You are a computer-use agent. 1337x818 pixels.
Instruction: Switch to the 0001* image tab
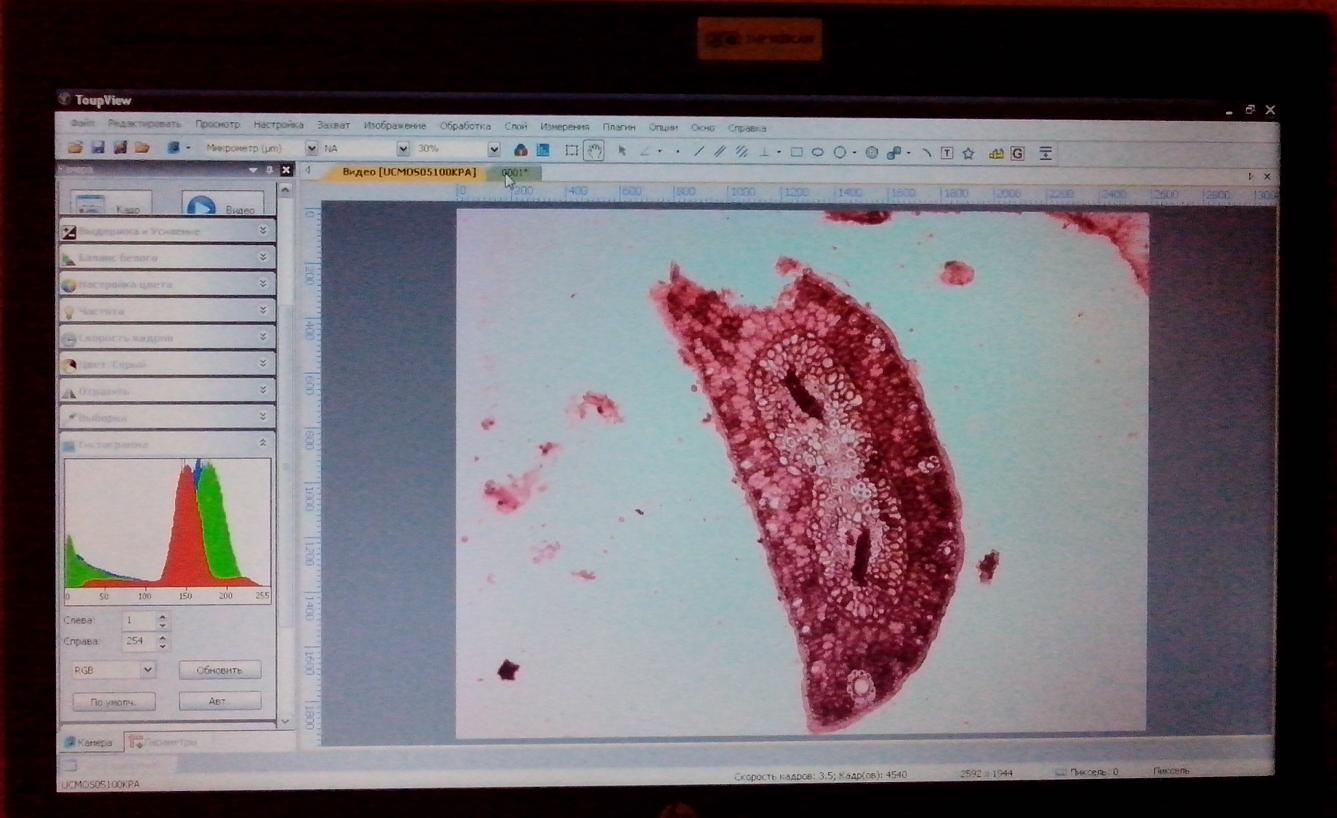point(516,173)
